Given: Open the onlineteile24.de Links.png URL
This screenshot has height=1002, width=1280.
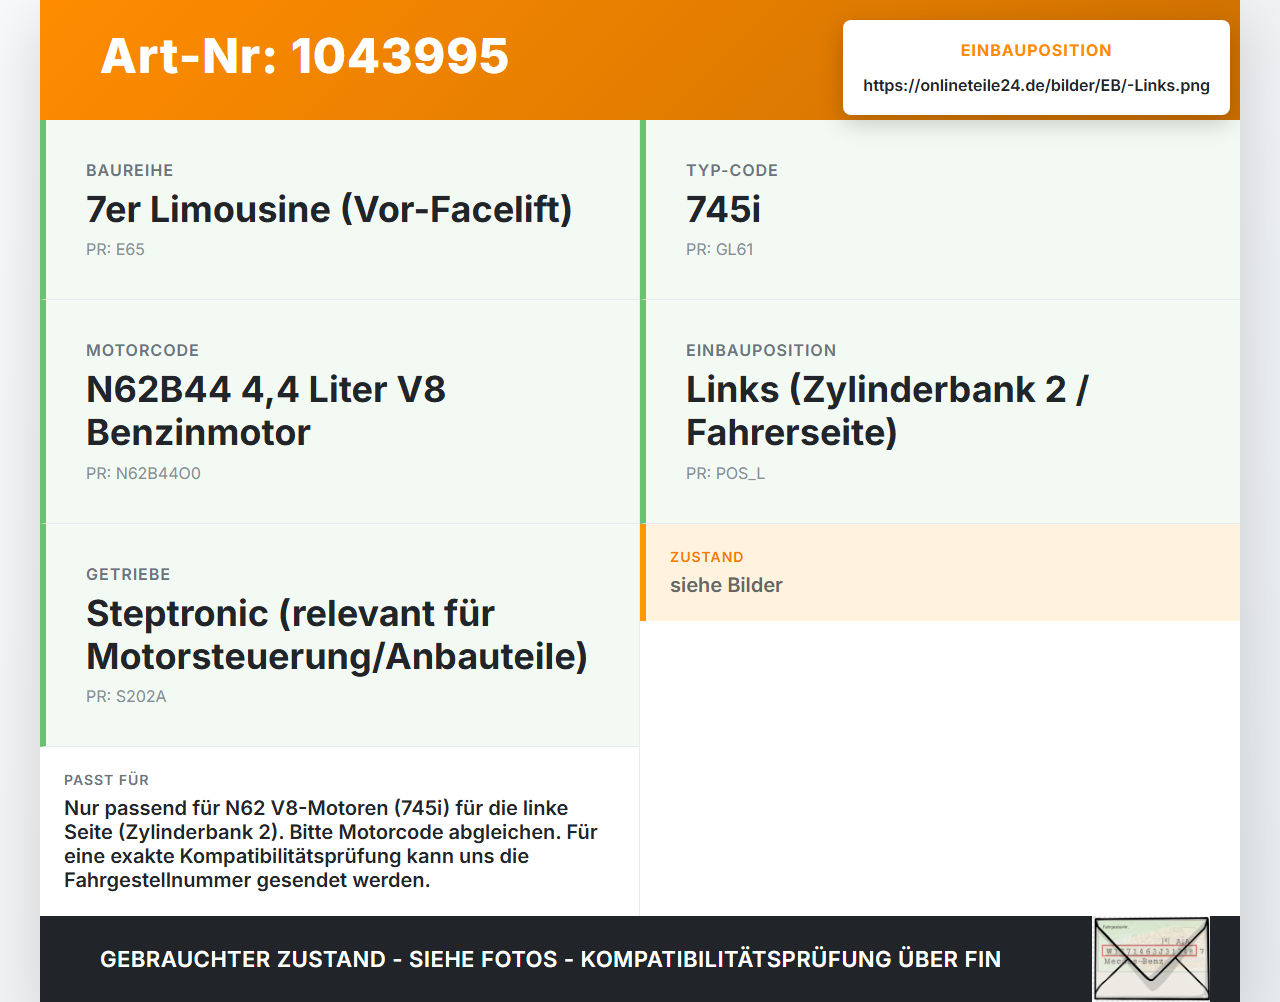Looking at the screenshot, I should pyautogui.click(x=1036, y=86).
